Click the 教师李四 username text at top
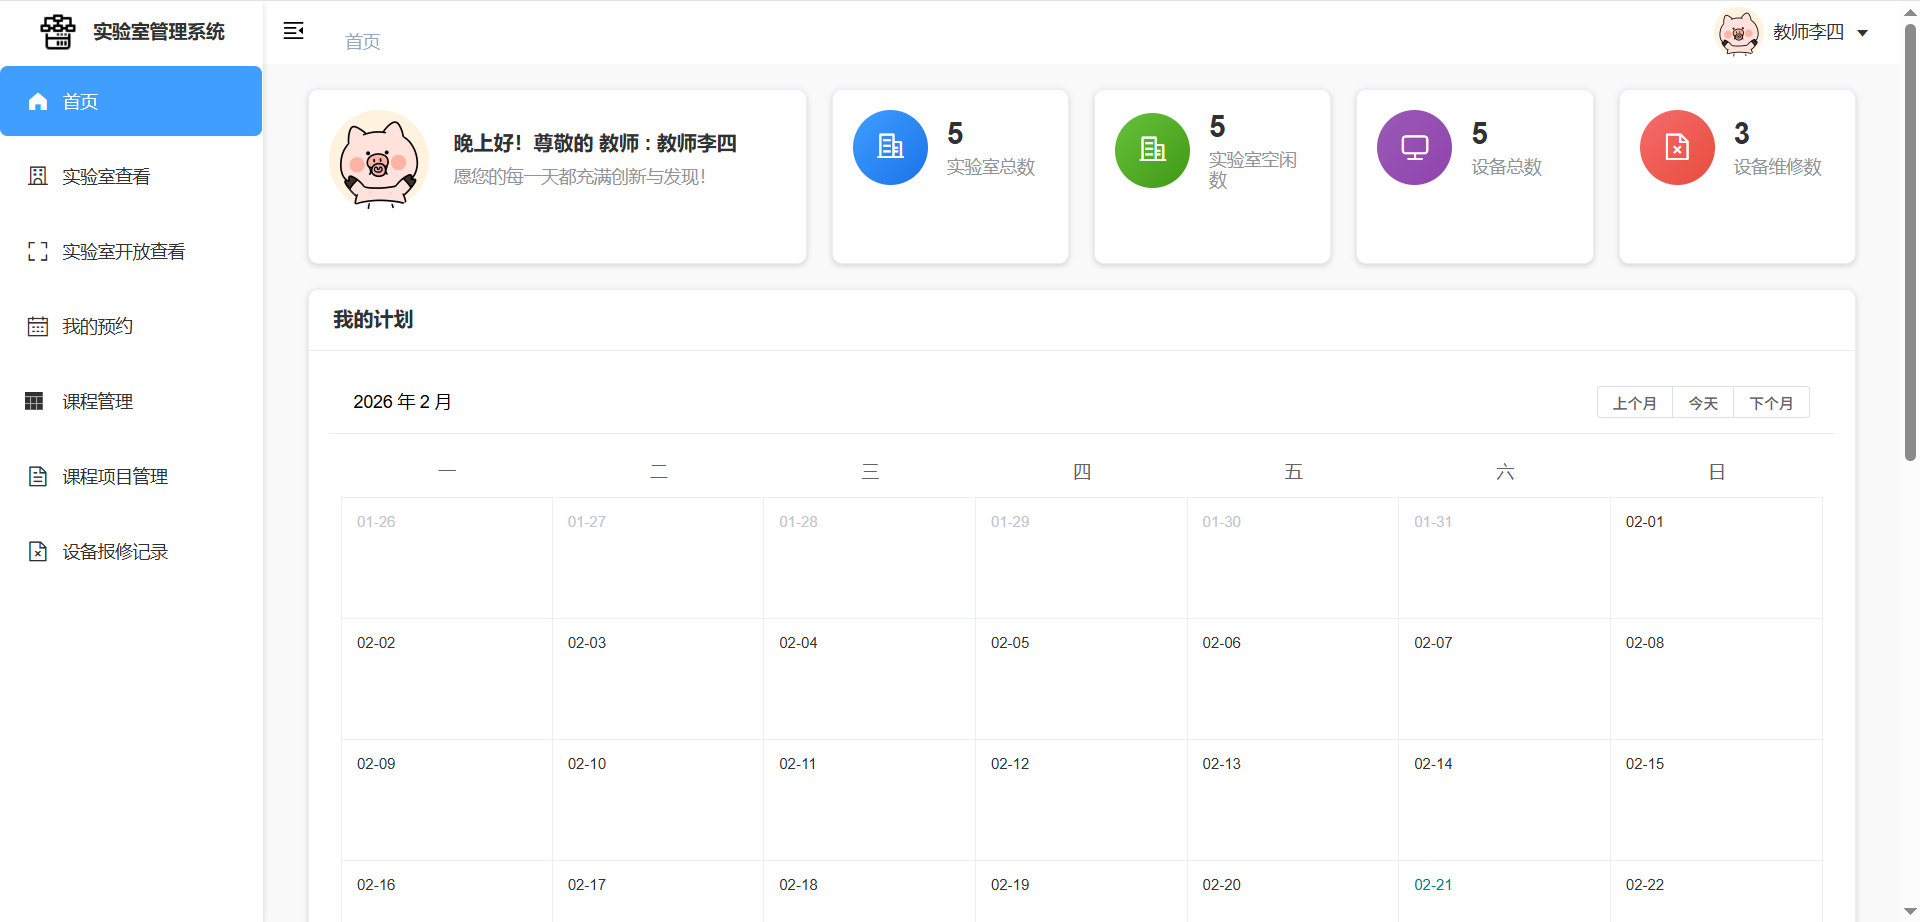Screen dimensions: 1920x922 point(1808,32)
